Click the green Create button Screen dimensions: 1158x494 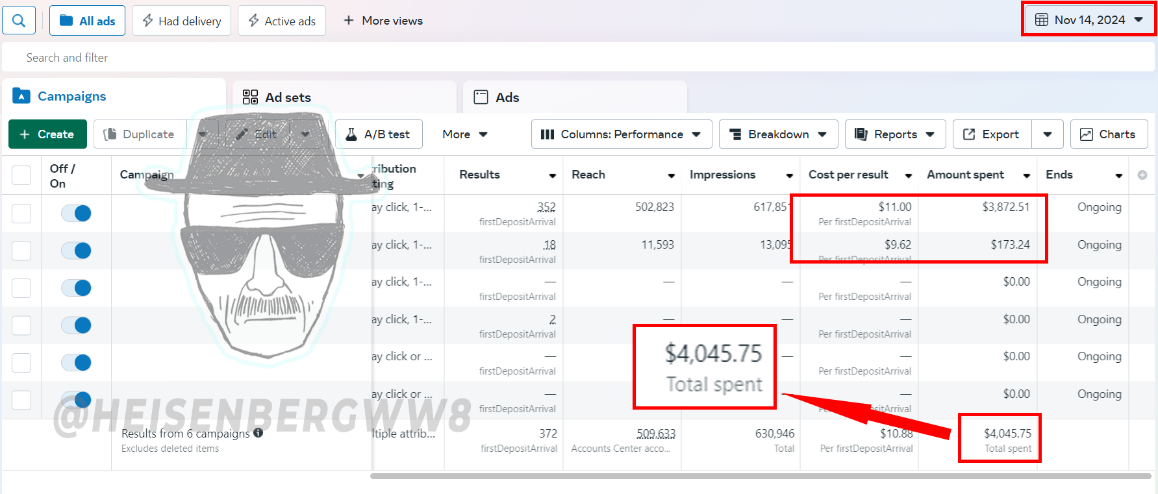[x=48, y=134]
